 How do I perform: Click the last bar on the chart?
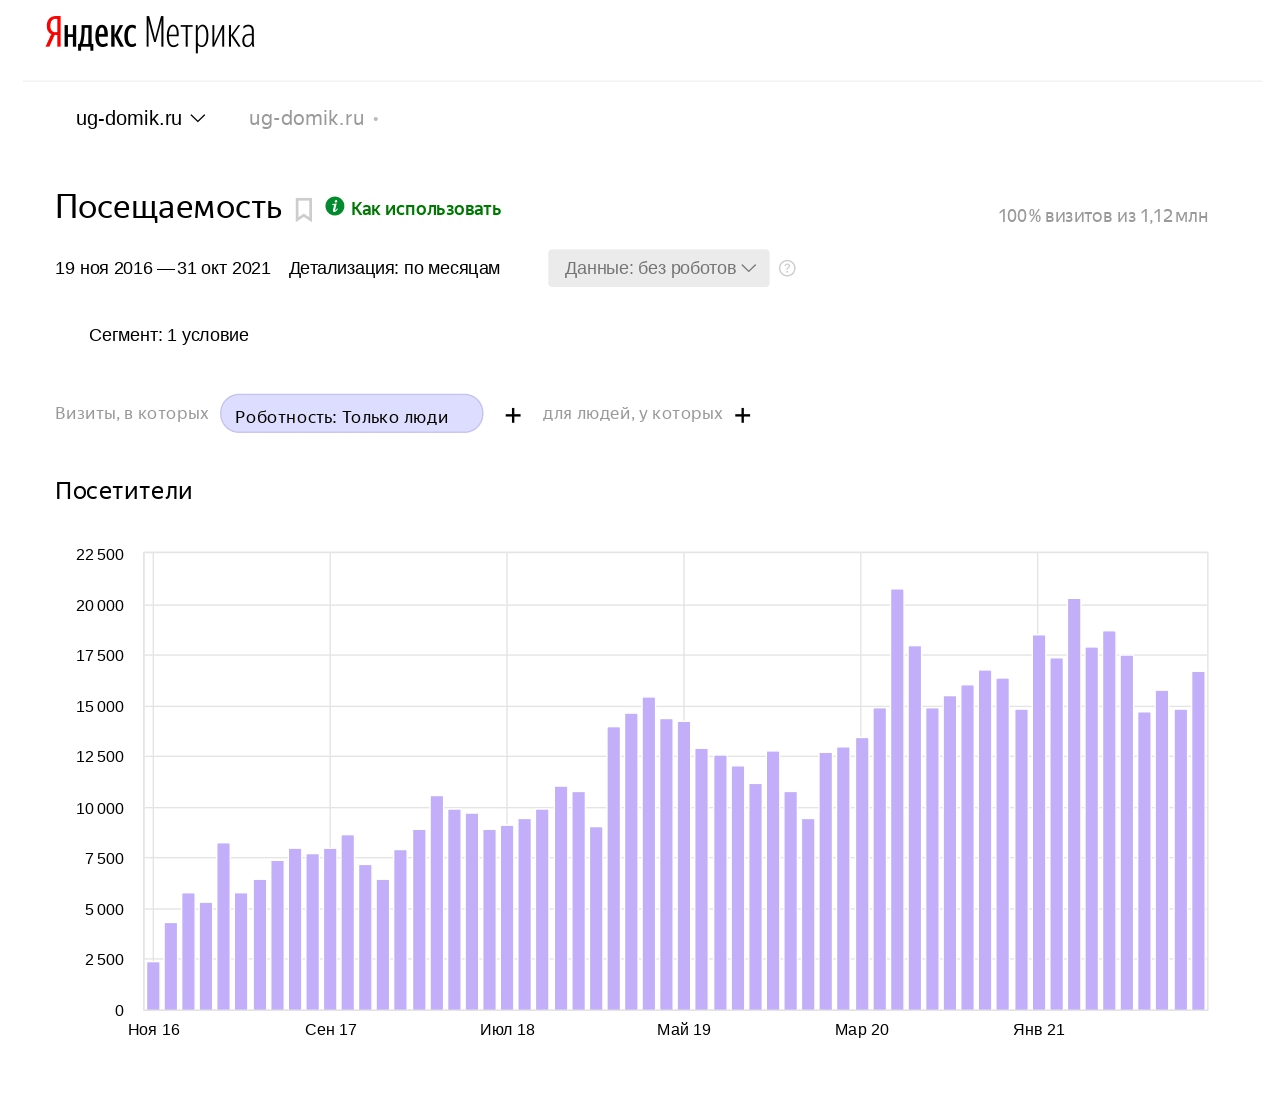[1198, 840]
